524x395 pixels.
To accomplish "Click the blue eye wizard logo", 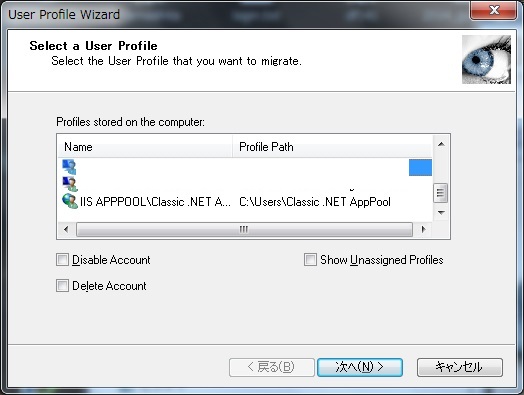I will click(486, 59).
